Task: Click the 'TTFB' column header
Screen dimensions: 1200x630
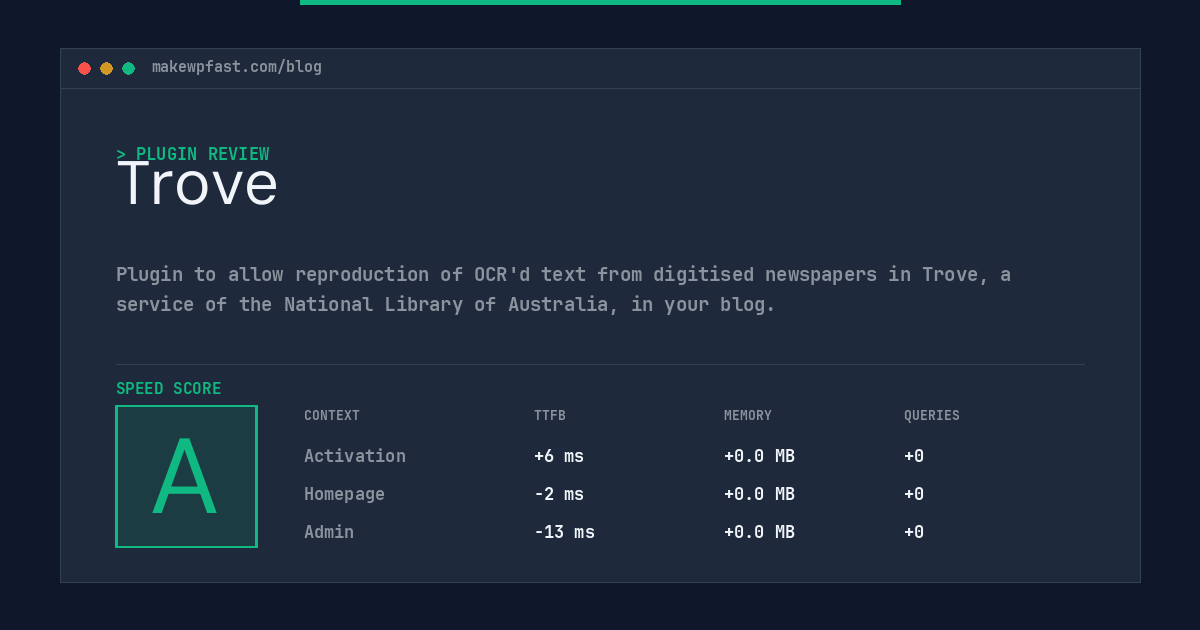Action: click(x=550, y=416)
